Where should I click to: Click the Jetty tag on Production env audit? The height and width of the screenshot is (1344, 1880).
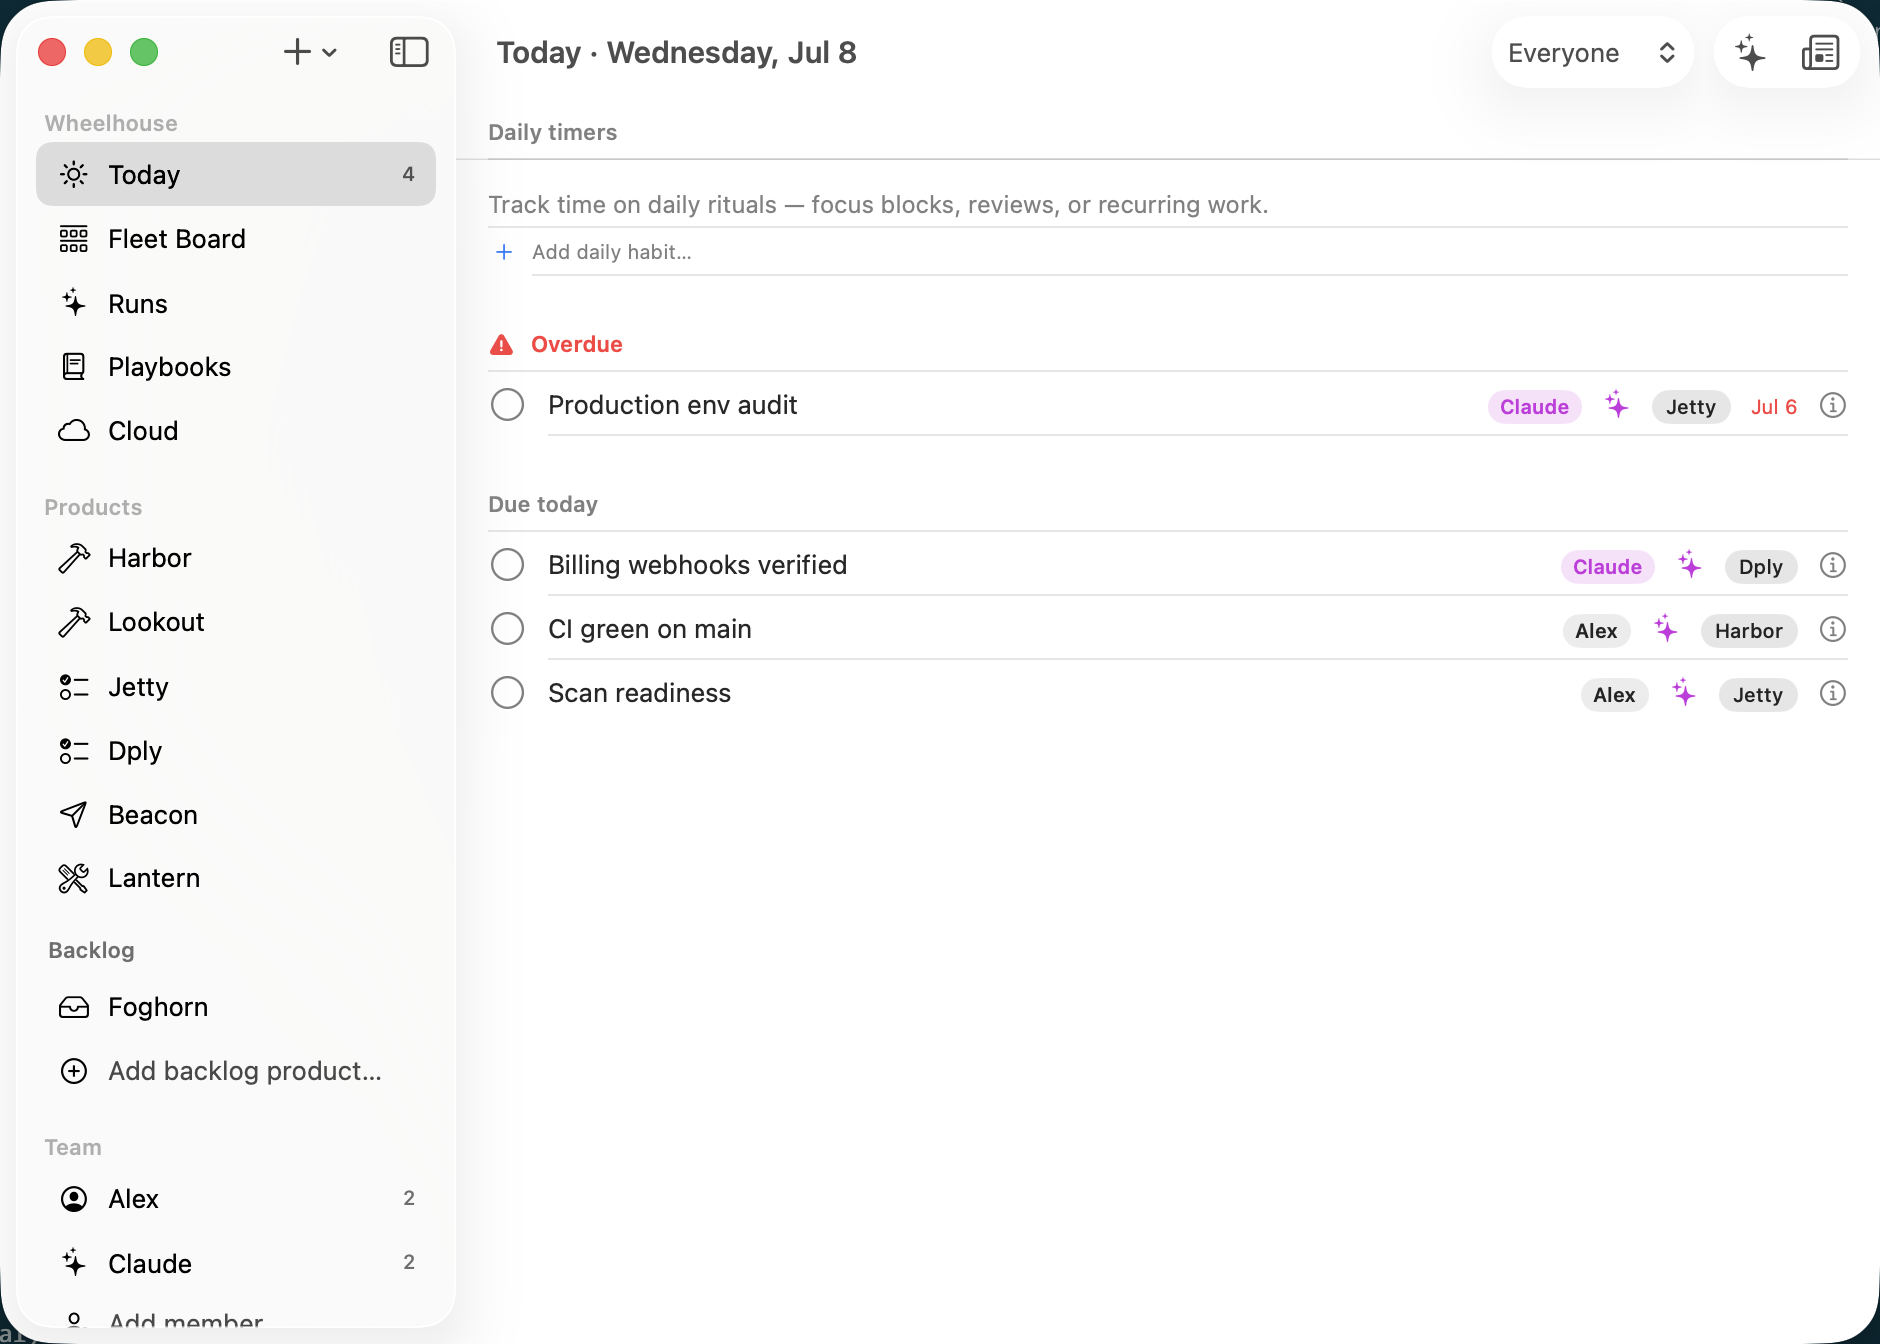click(1691, 407)
